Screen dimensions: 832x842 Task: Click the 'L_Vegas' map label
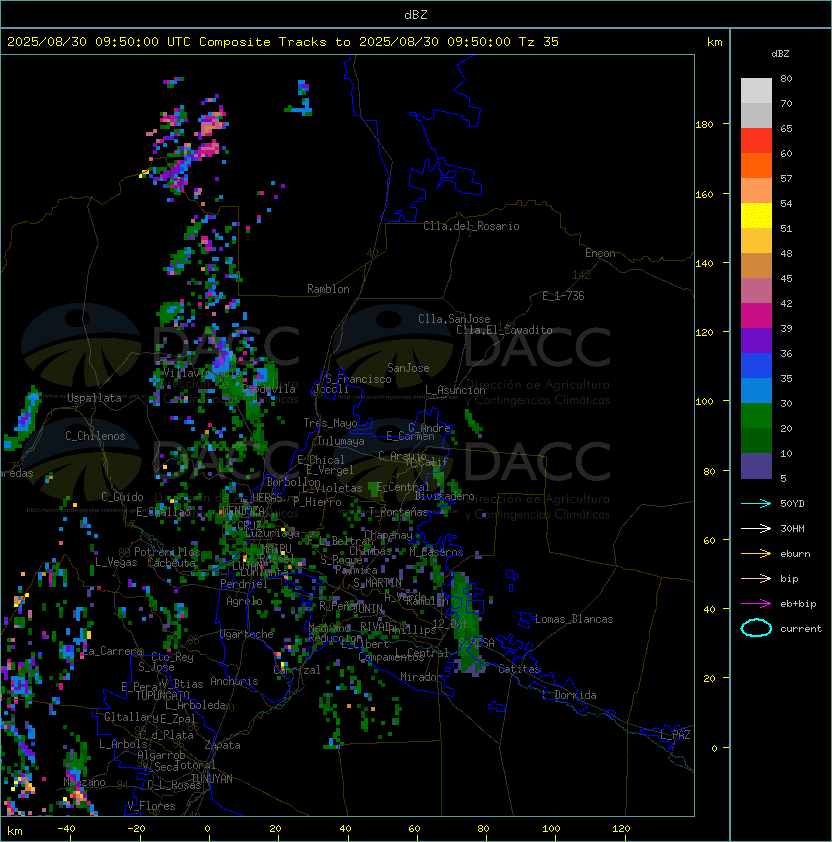point(116,562)
